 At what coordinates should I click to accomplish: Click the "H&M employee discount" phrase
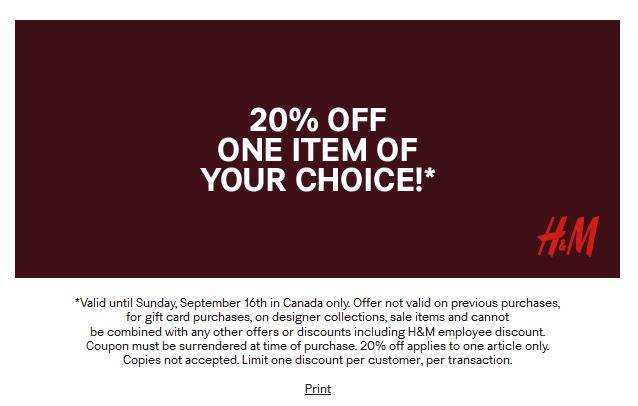(476, 332)
